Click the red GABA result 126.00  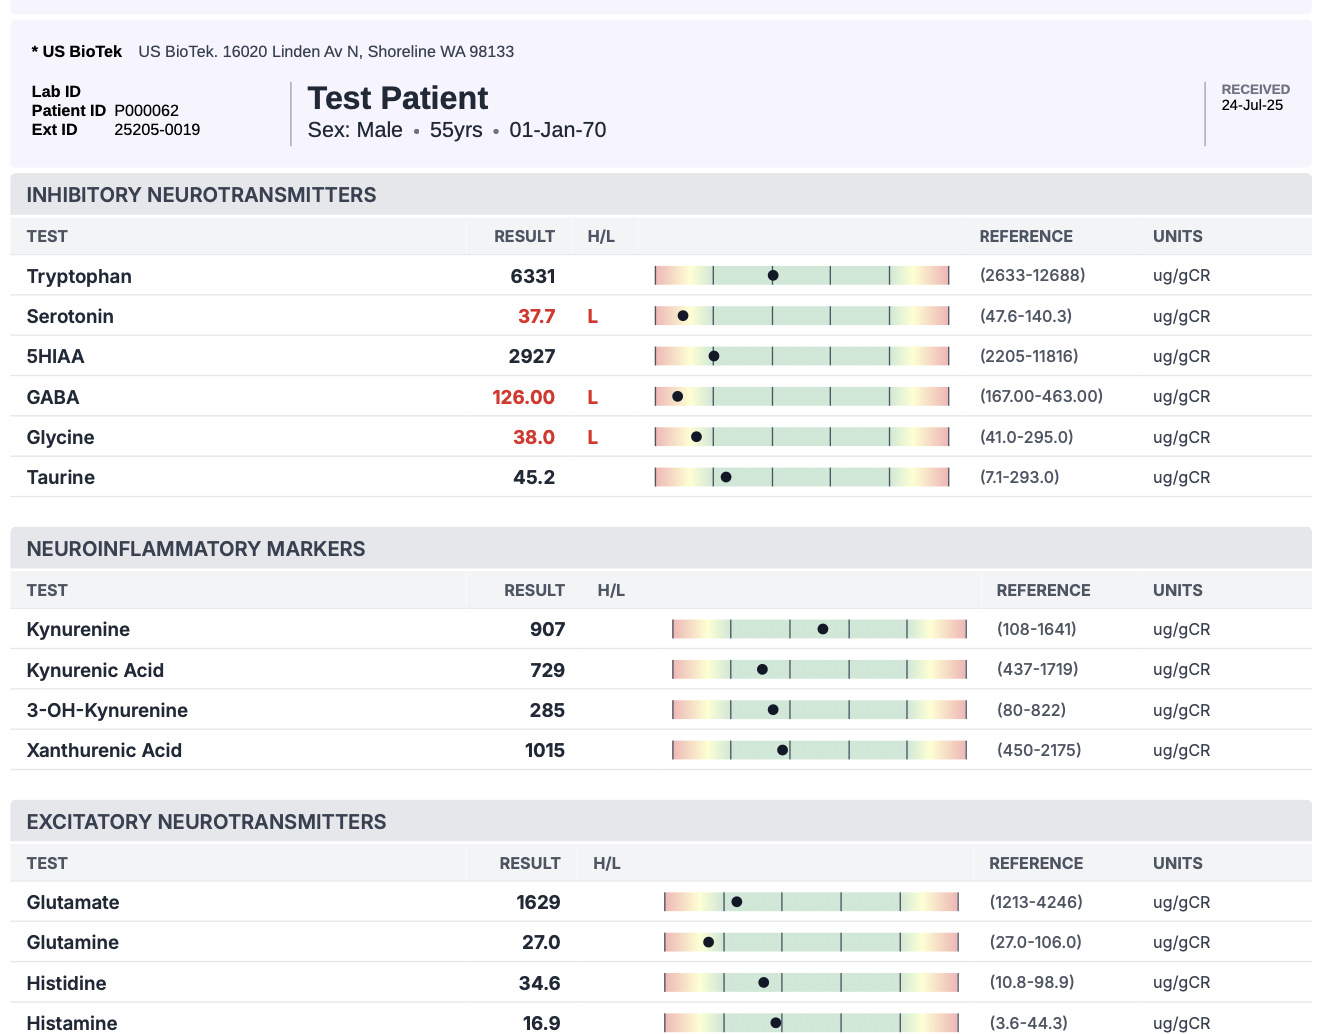click(x=523, y=397)
